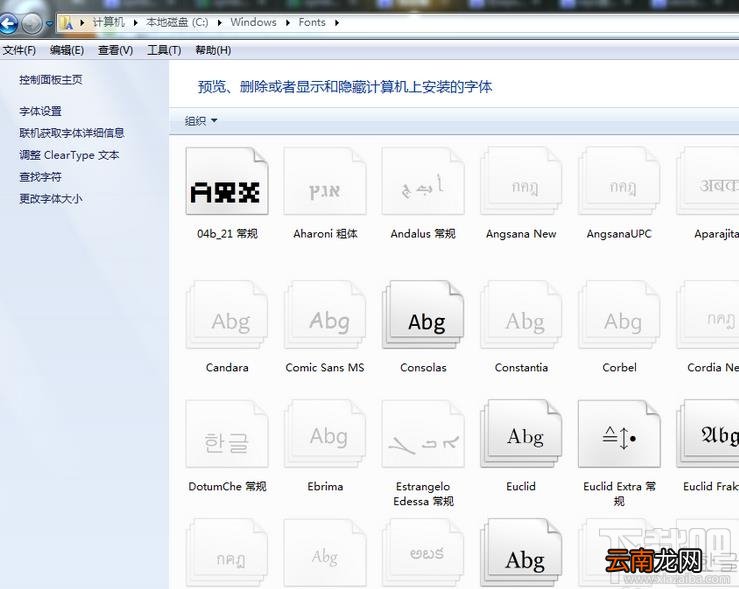
Task: Select the Ebrima font icon
Action: click(x=325, y=434)
